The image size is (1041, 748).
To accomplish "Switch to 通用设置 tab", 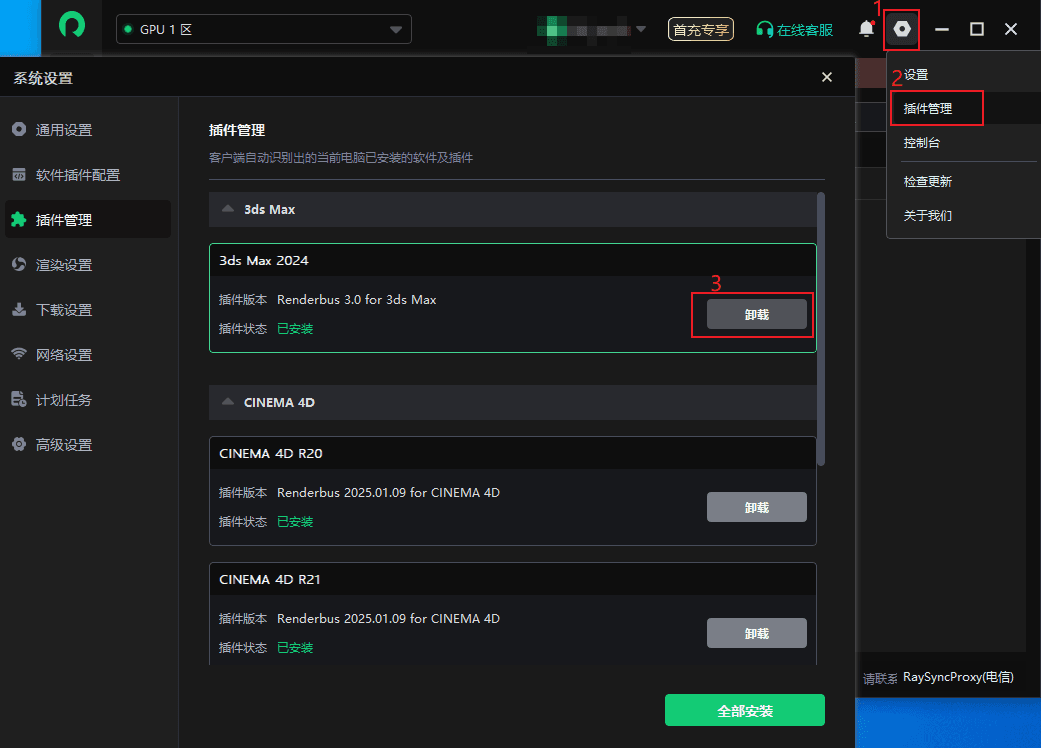I will 88,129.
